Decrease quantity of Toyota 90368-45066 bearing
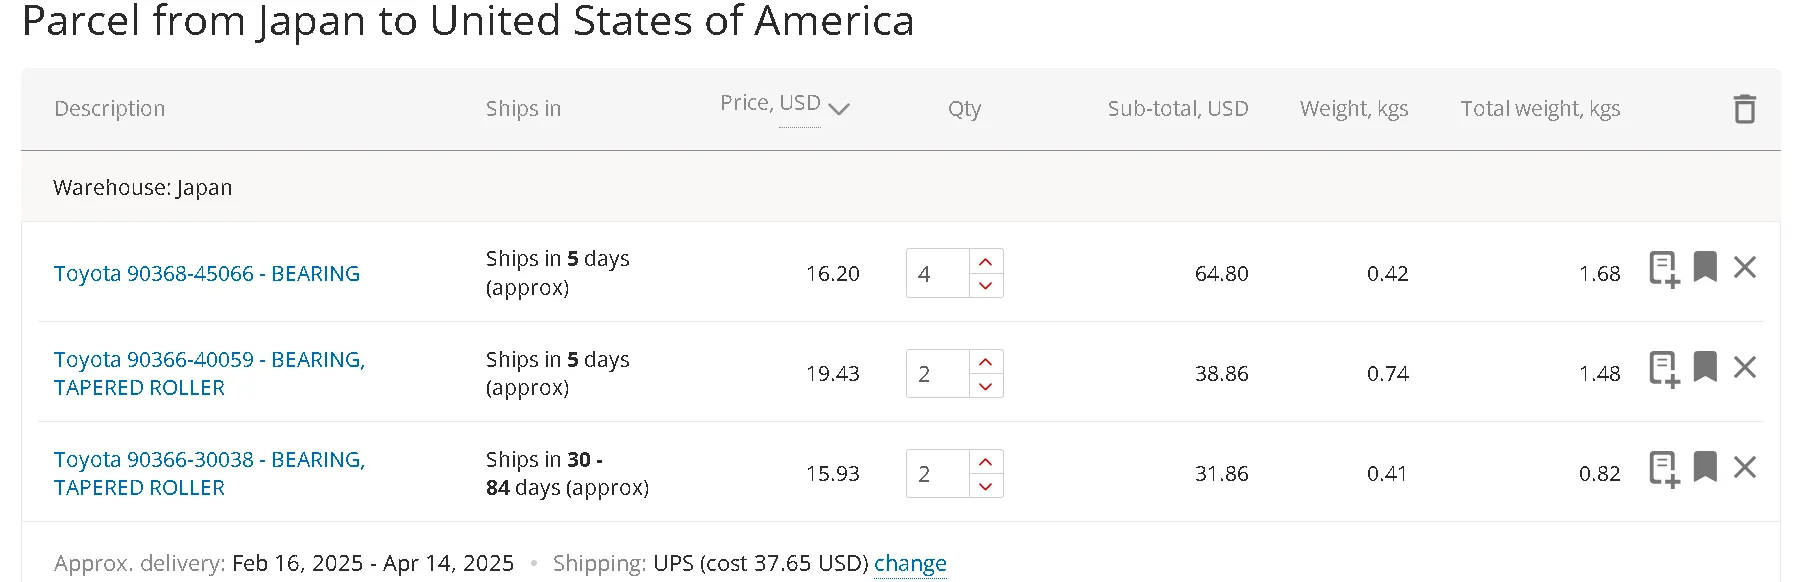Viewport: 1798px width, 582px height. [x=986, y=286]
